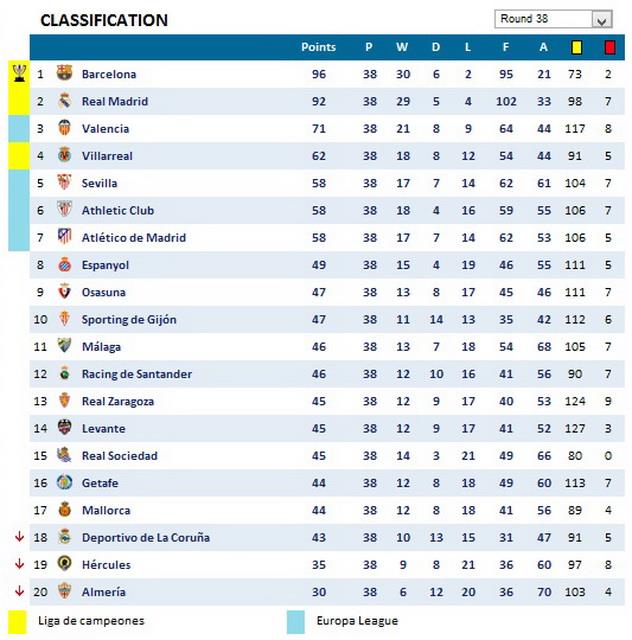Open the Racing de Santander team link

(136, 374)
